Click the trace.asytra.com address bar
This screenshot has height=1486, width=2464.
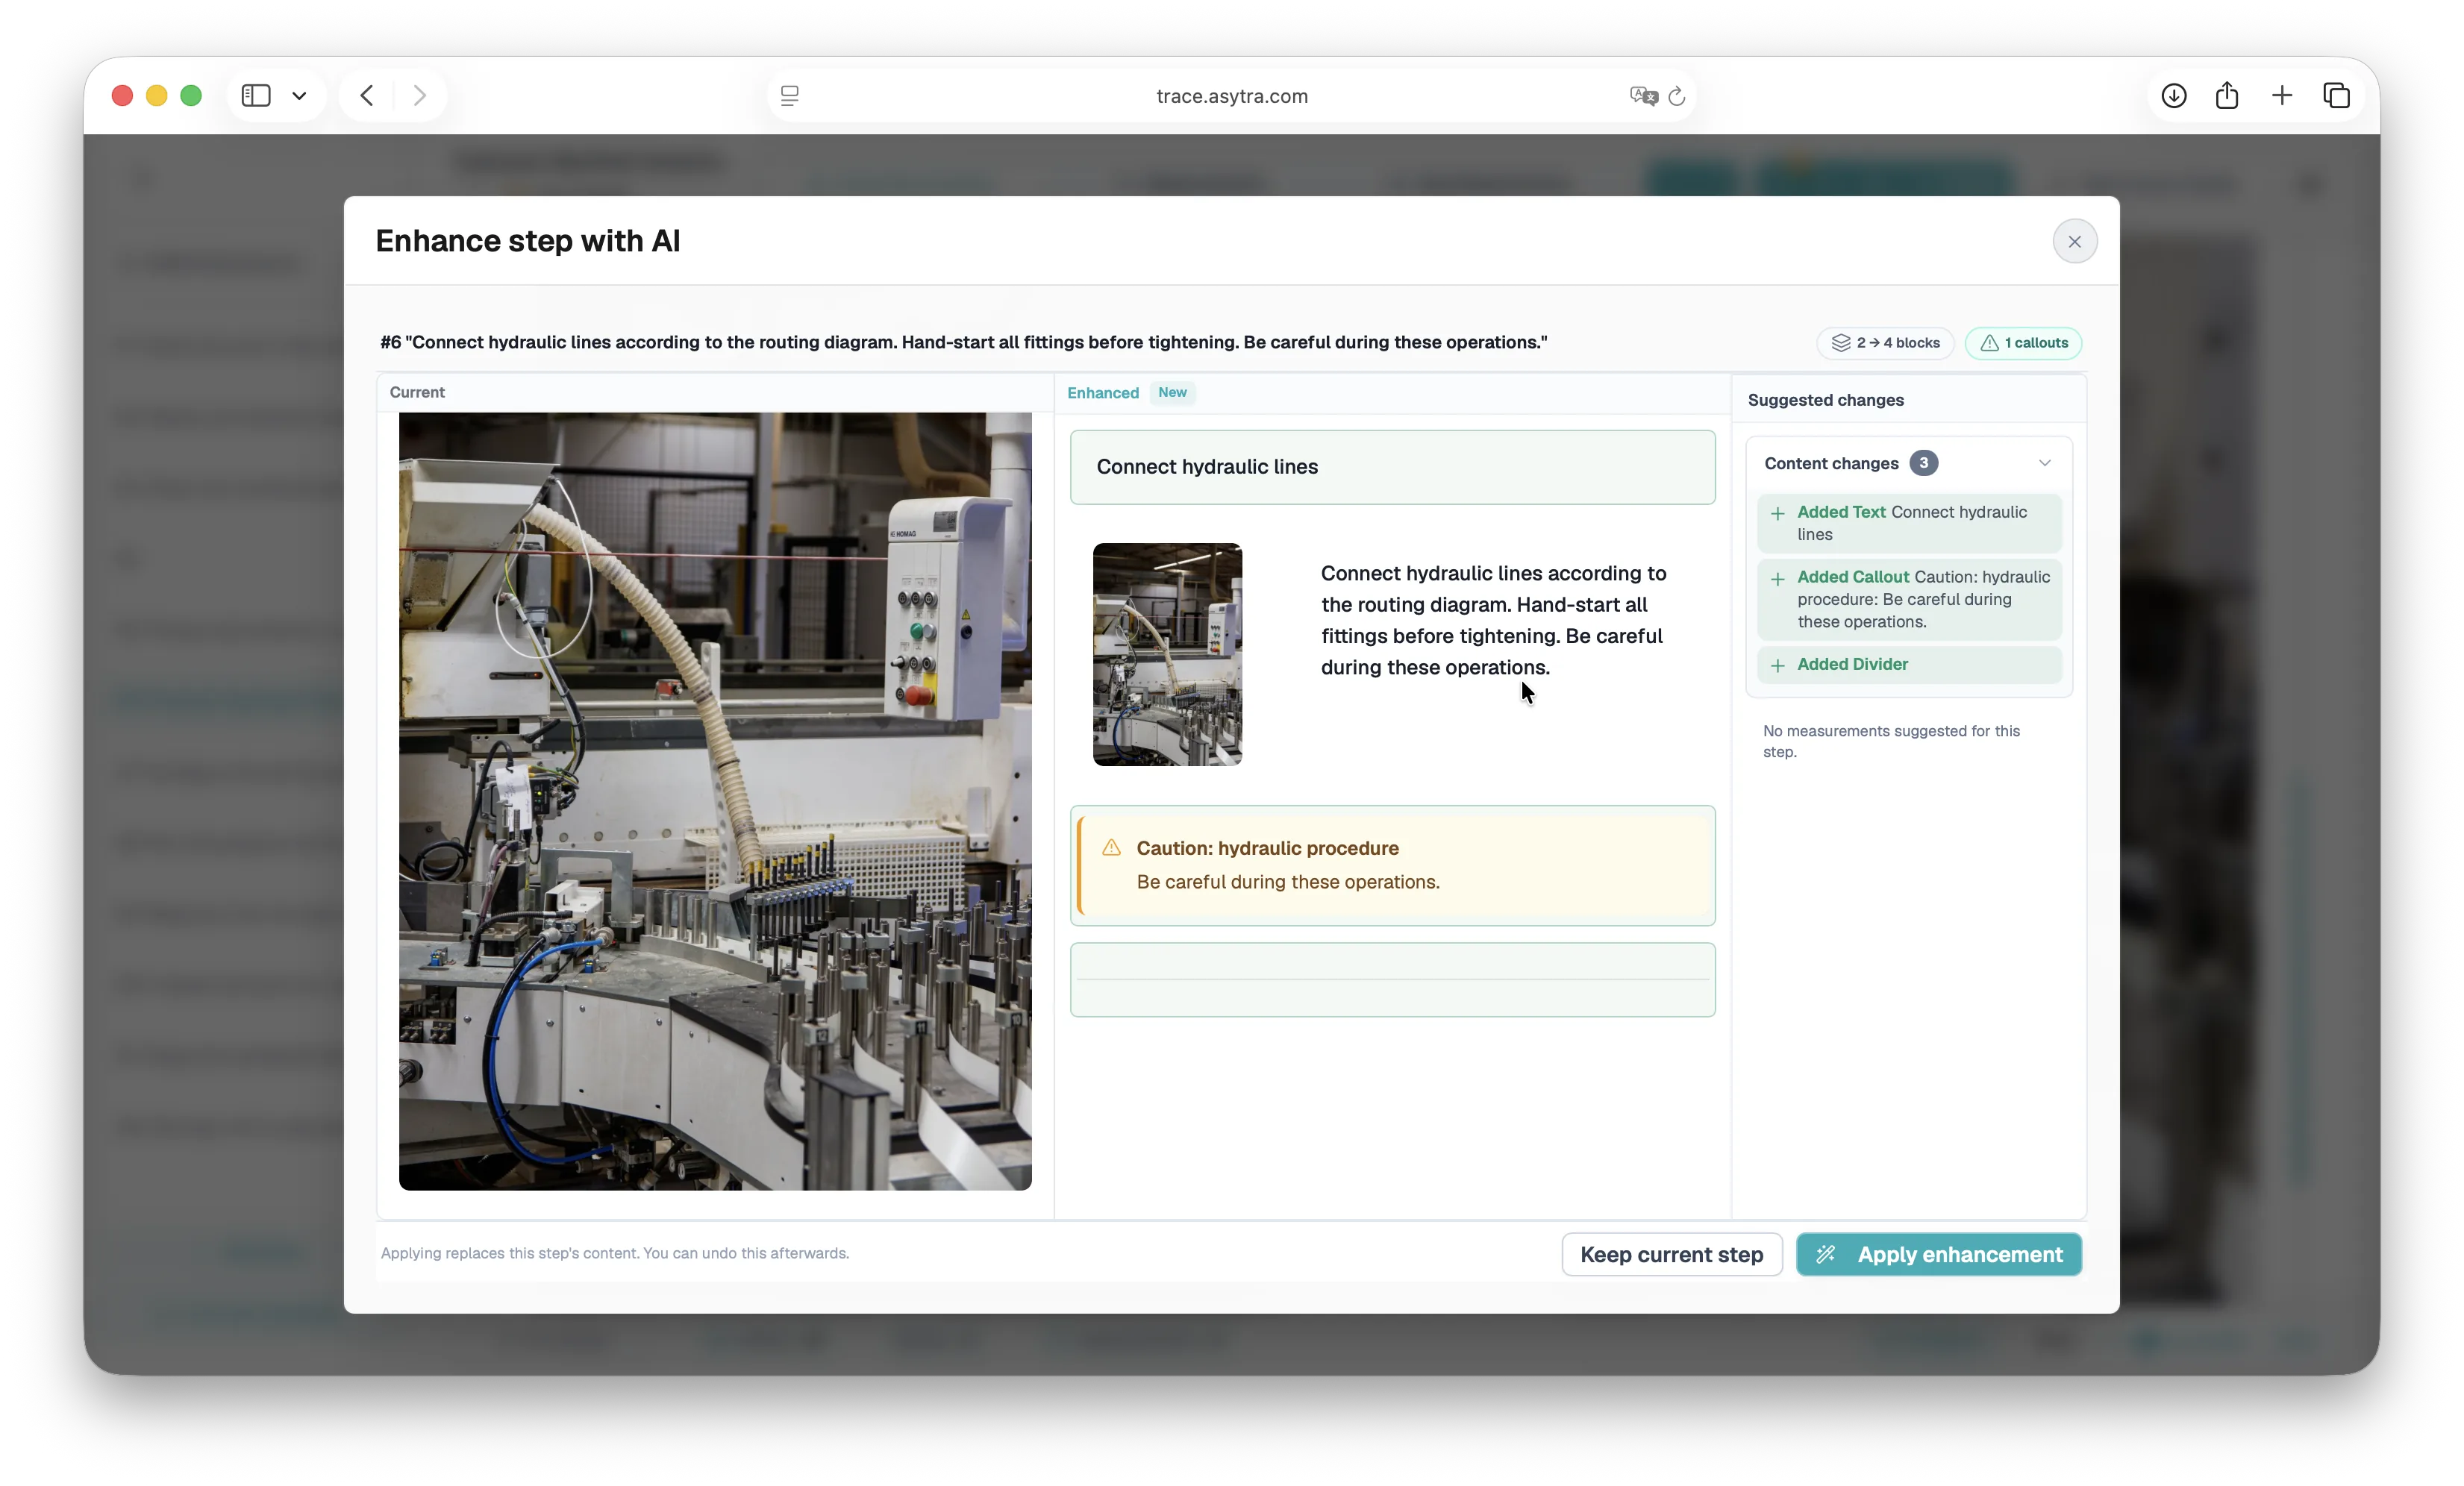[x=1231, y=96]
